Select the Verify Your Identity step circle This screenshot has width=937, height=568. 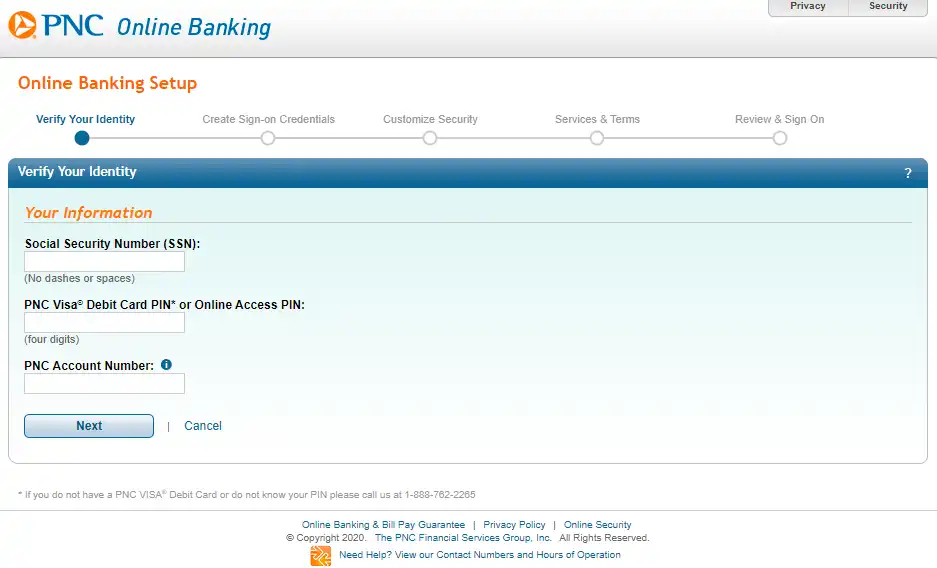(82, 139)
